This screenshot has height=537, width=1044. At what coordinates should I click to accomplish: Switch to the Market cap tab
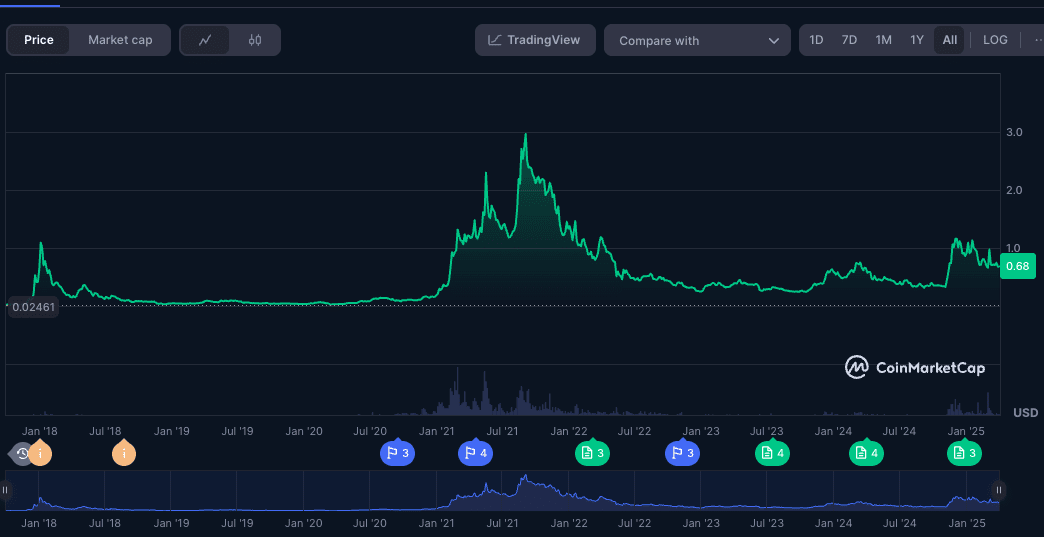click(120, 40)
